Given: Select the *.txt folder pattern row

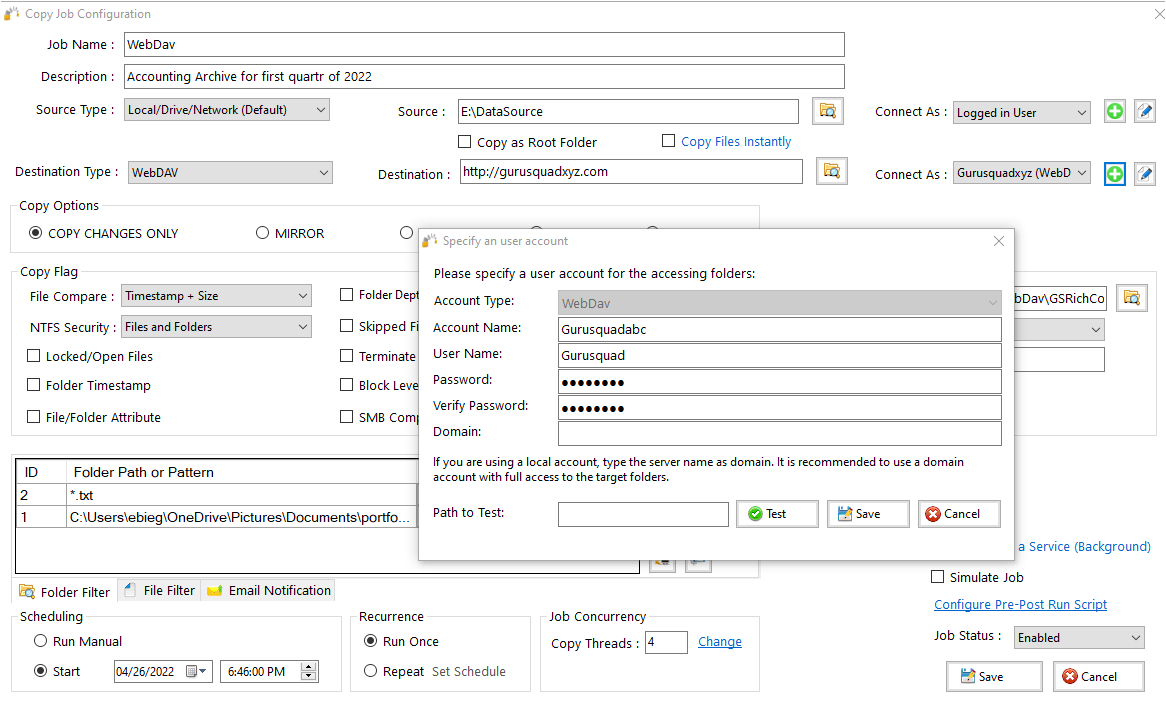Looking at the screenshot, I should pos(216,495).
